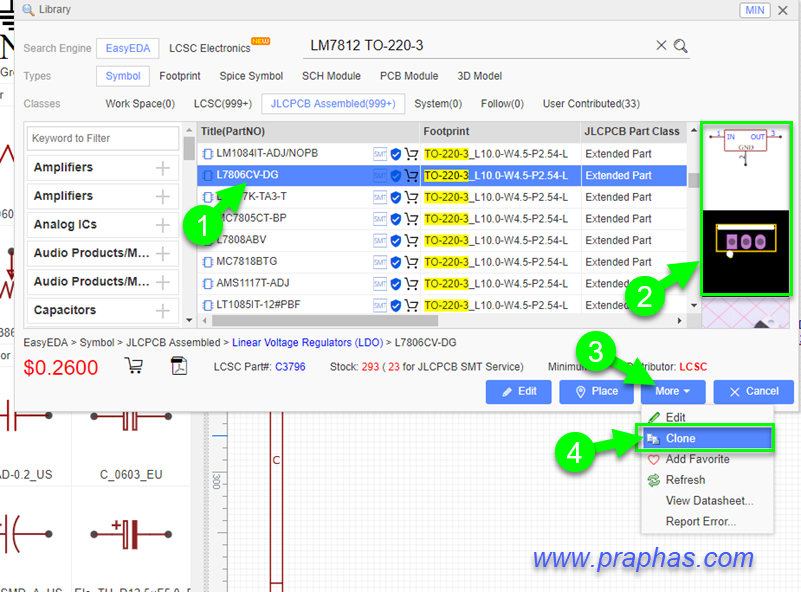
Task: Open the Linear Voltage Regulators (LDO) breadcrumb link
Action: coord(308,343)
